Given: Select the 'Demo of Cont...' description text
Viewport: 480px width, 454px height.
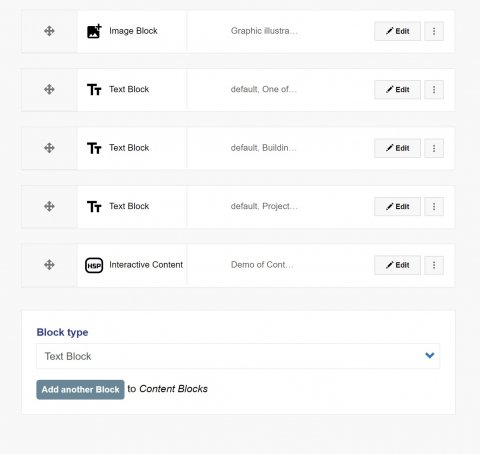Looking at the screenshot, I should pos(262,265).
